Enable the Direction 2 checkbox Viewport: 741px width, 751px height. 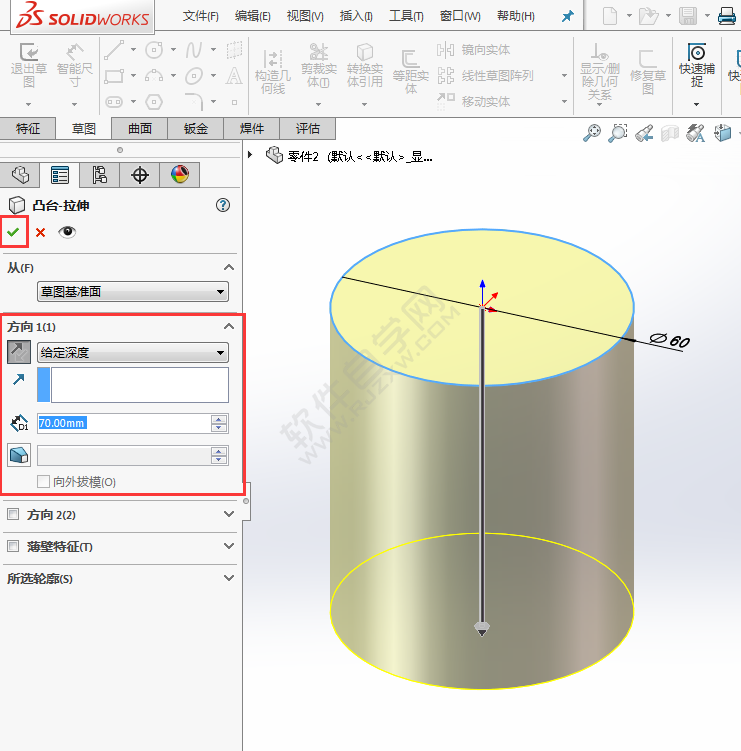coord(13,515)
